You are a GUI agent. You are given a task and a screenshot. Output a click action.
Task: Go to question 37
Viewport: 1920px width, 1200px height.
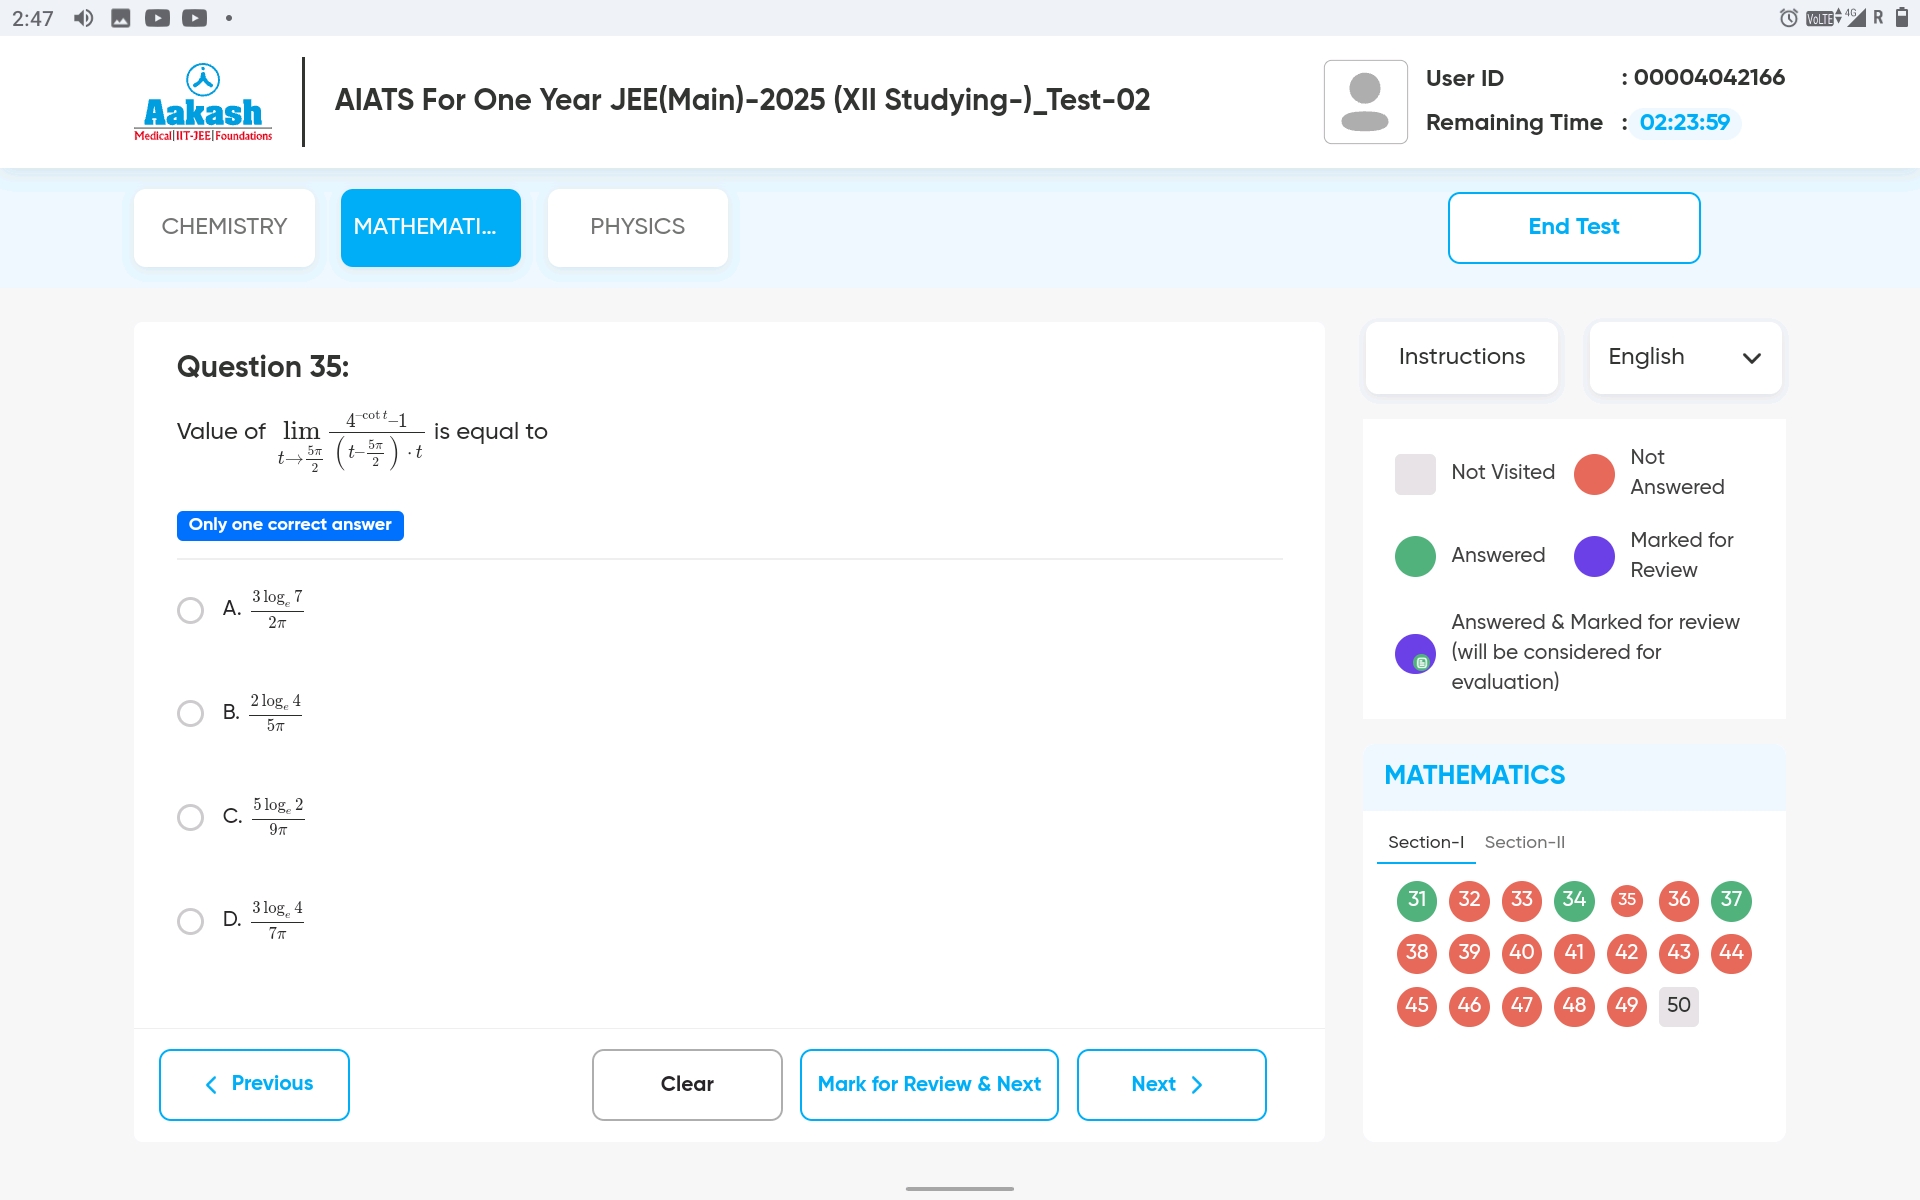tap(1731, 900)
